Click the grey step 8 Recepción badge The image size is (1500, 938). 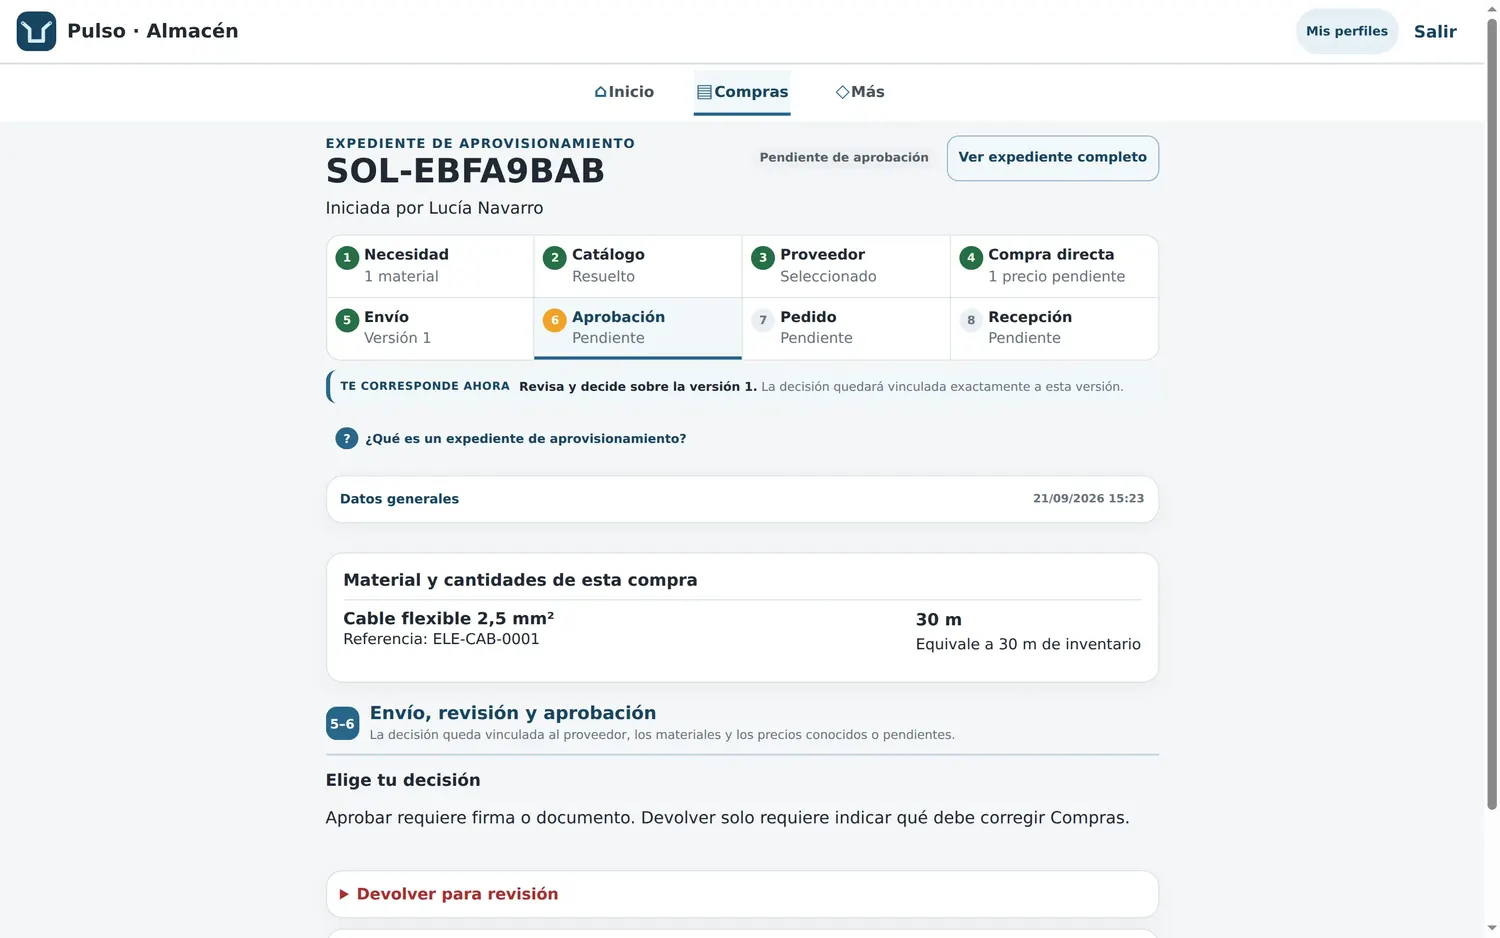pos(970,320)
